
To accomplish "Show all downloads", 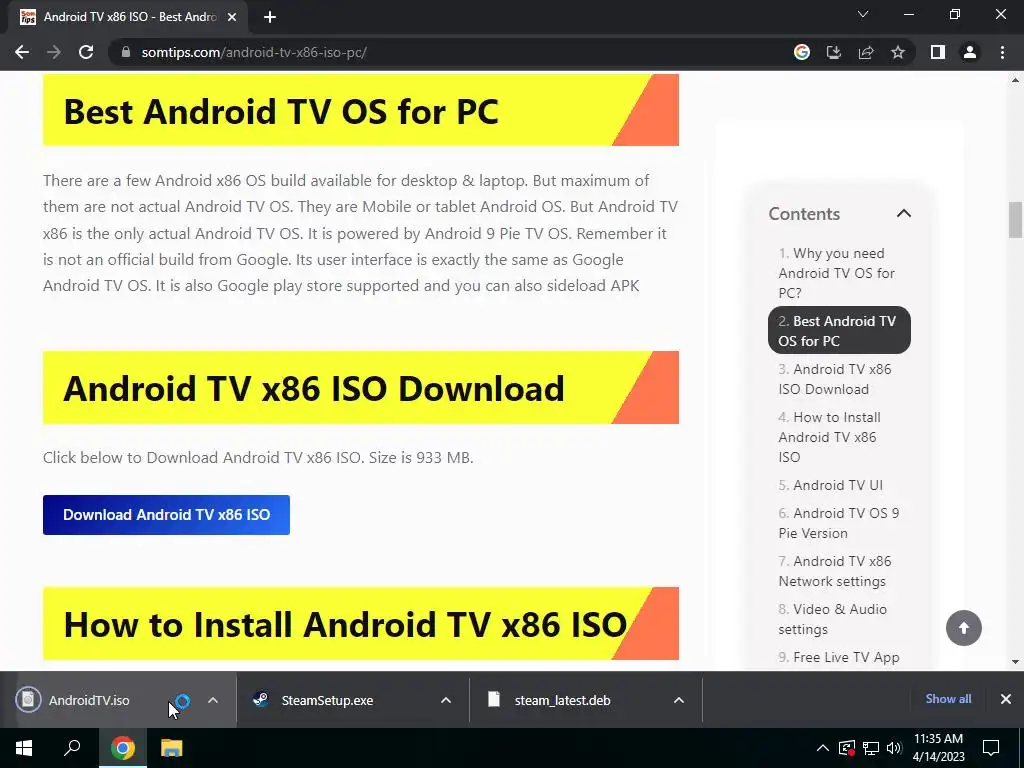I will [948, 699].
